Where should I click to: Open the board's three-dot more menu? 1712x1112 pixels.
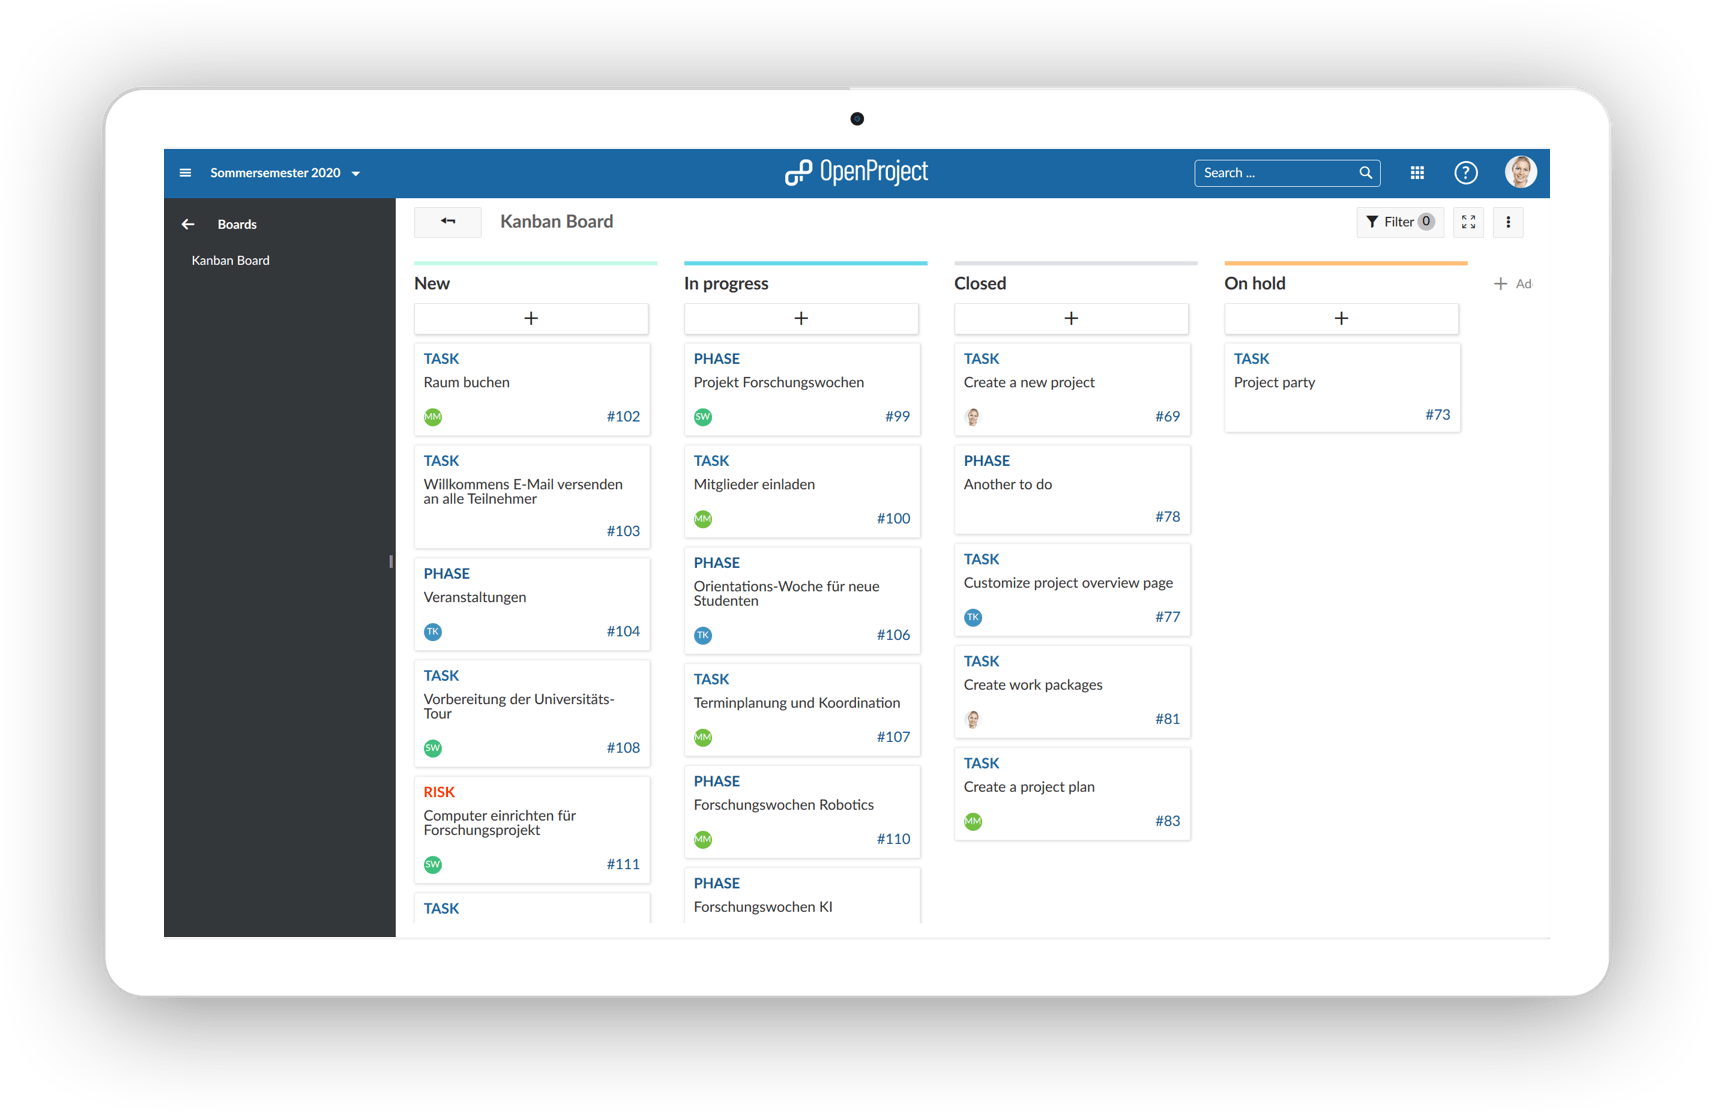[x=1508, y=222]
